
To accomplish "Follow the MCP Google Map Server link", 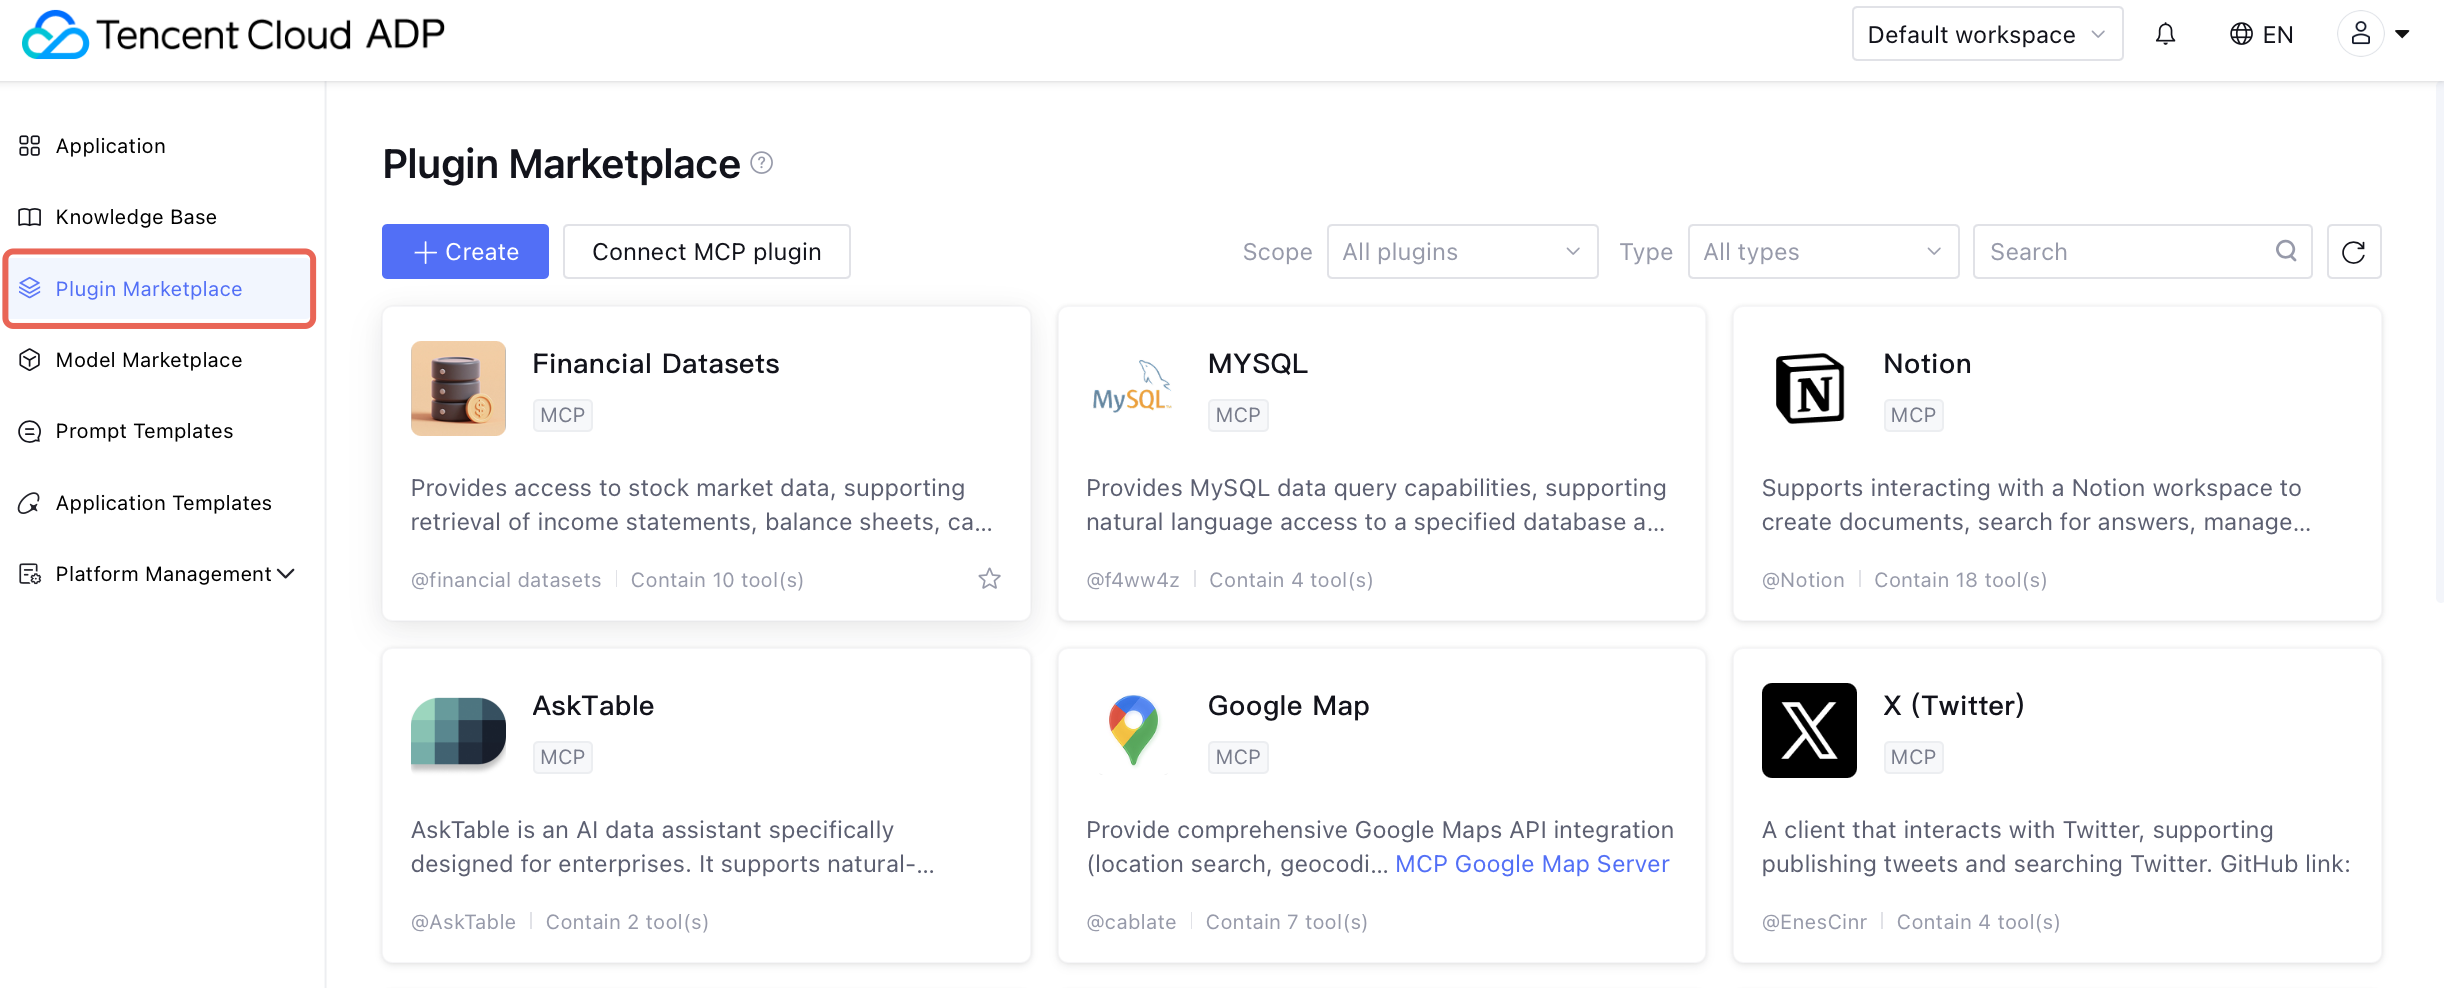I will coord(1531,864).
